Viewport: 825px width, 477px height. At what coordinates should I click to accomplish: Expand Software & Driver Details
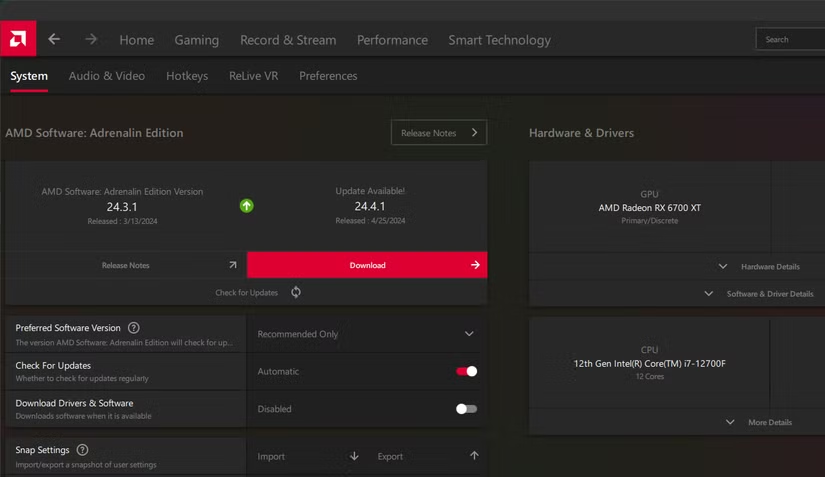click(x=760, y=294)
